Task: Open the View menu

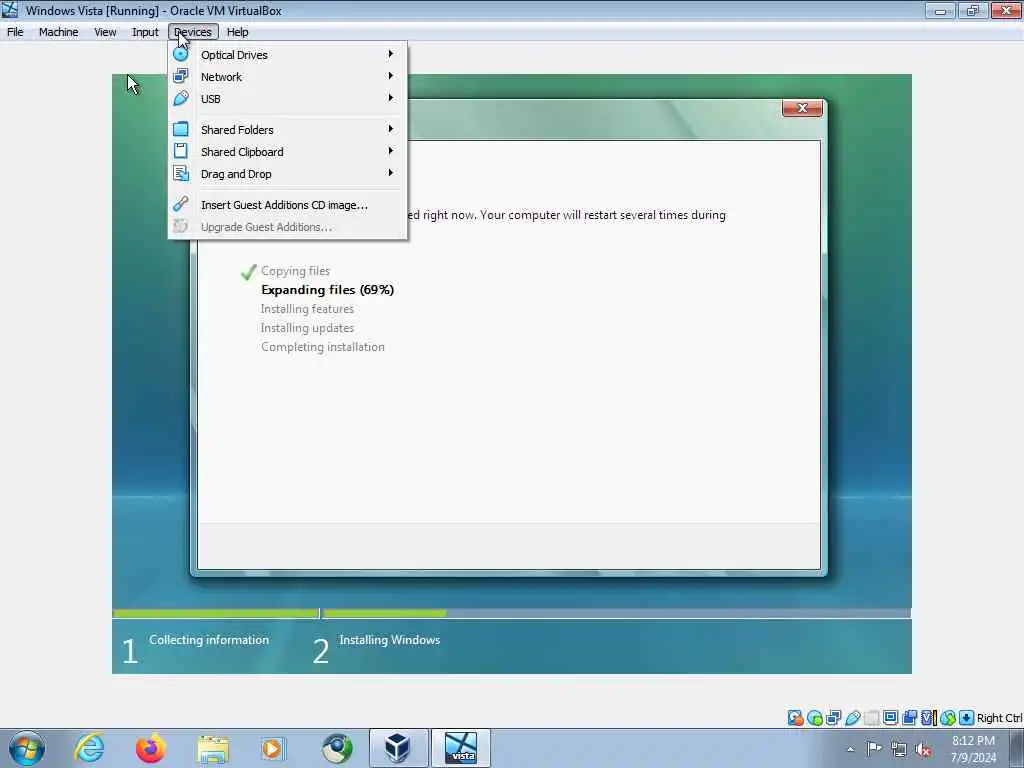Action: point(105,32)
